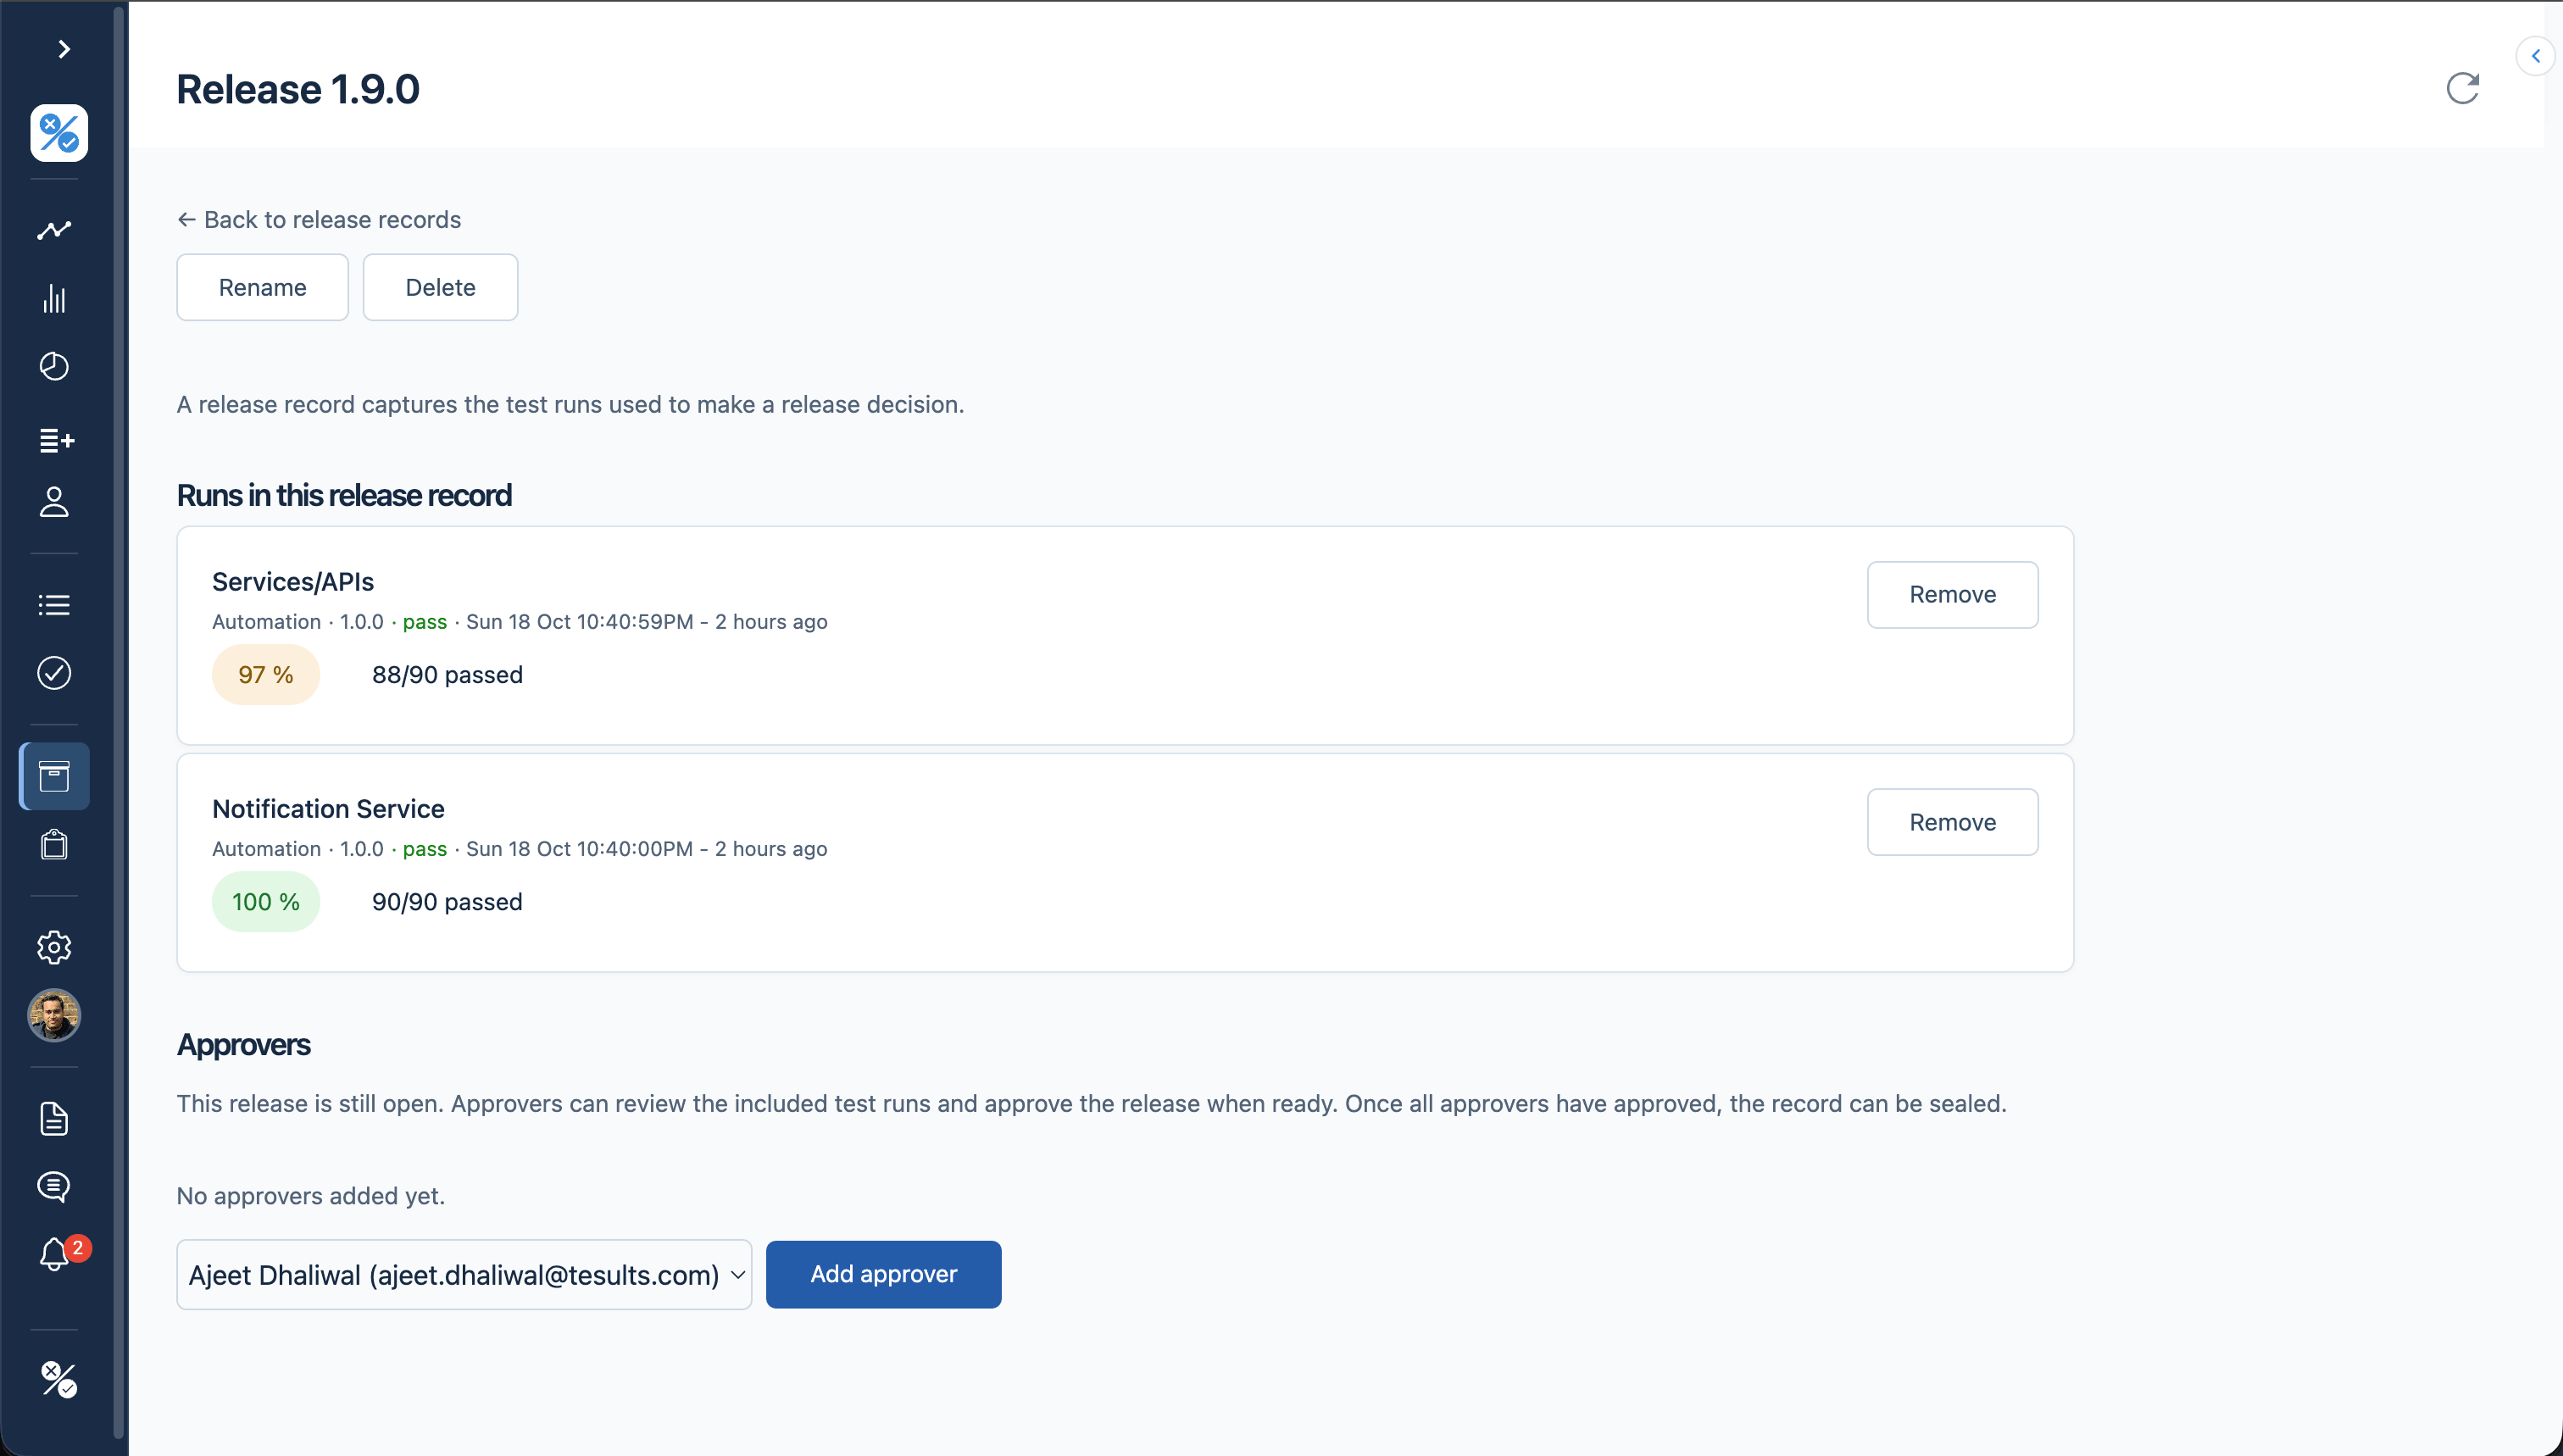Open the user profile avatar

pyautogui.click(x=54, y=1016)
